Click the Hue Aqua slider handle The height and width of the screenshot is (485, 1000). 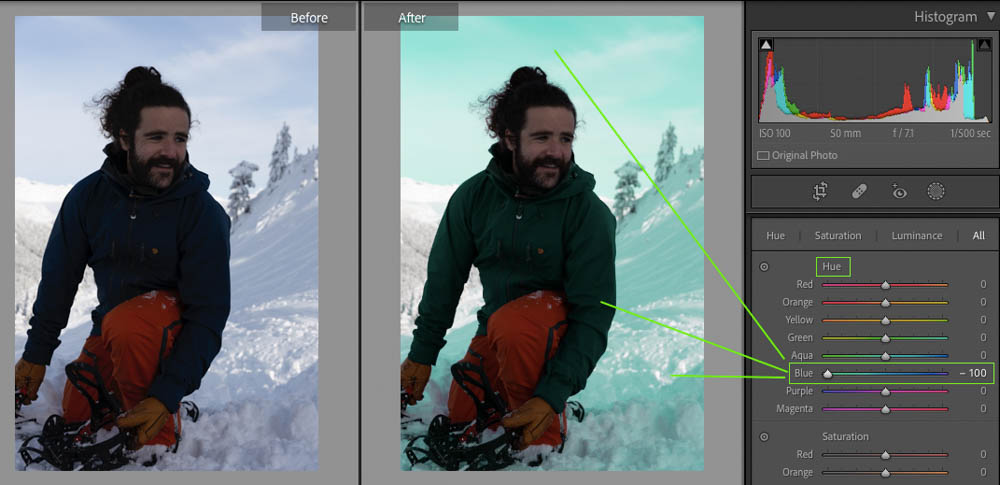click(885, 357)
